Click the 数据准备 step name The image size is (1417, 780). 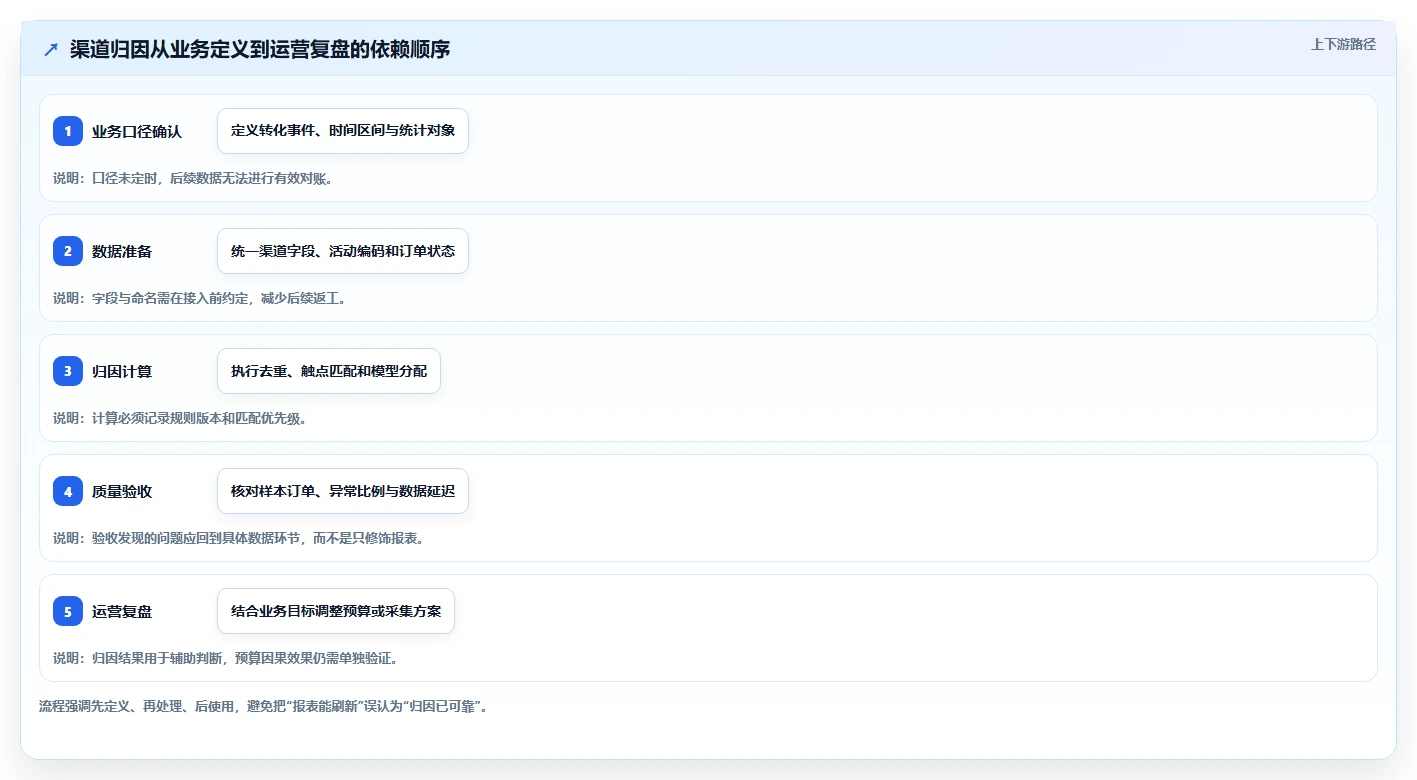[122, 251]
